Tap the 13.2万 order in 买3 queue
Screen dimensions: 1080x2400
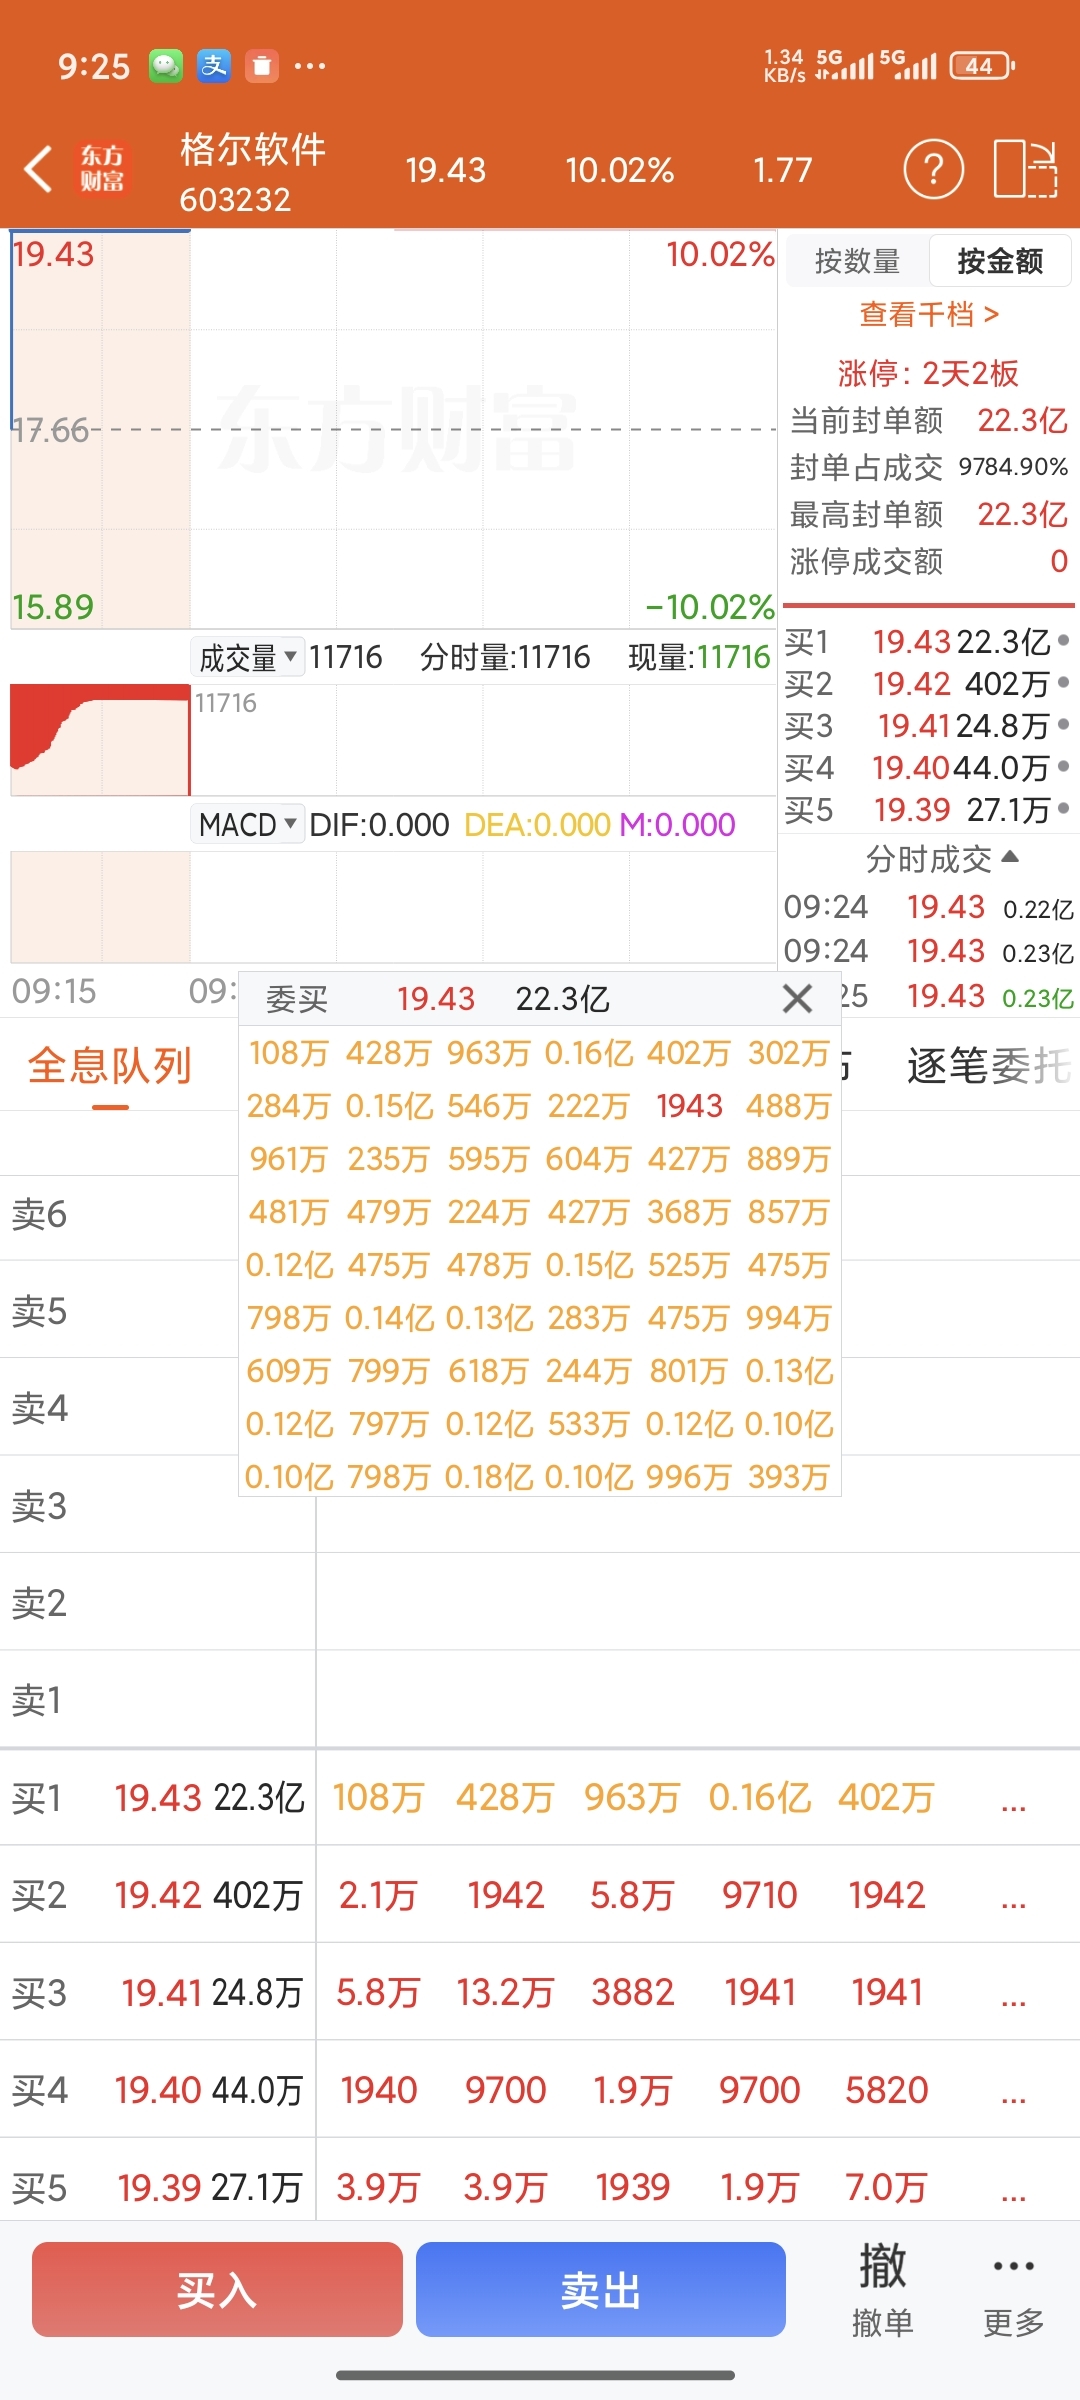coord(505,1992)
